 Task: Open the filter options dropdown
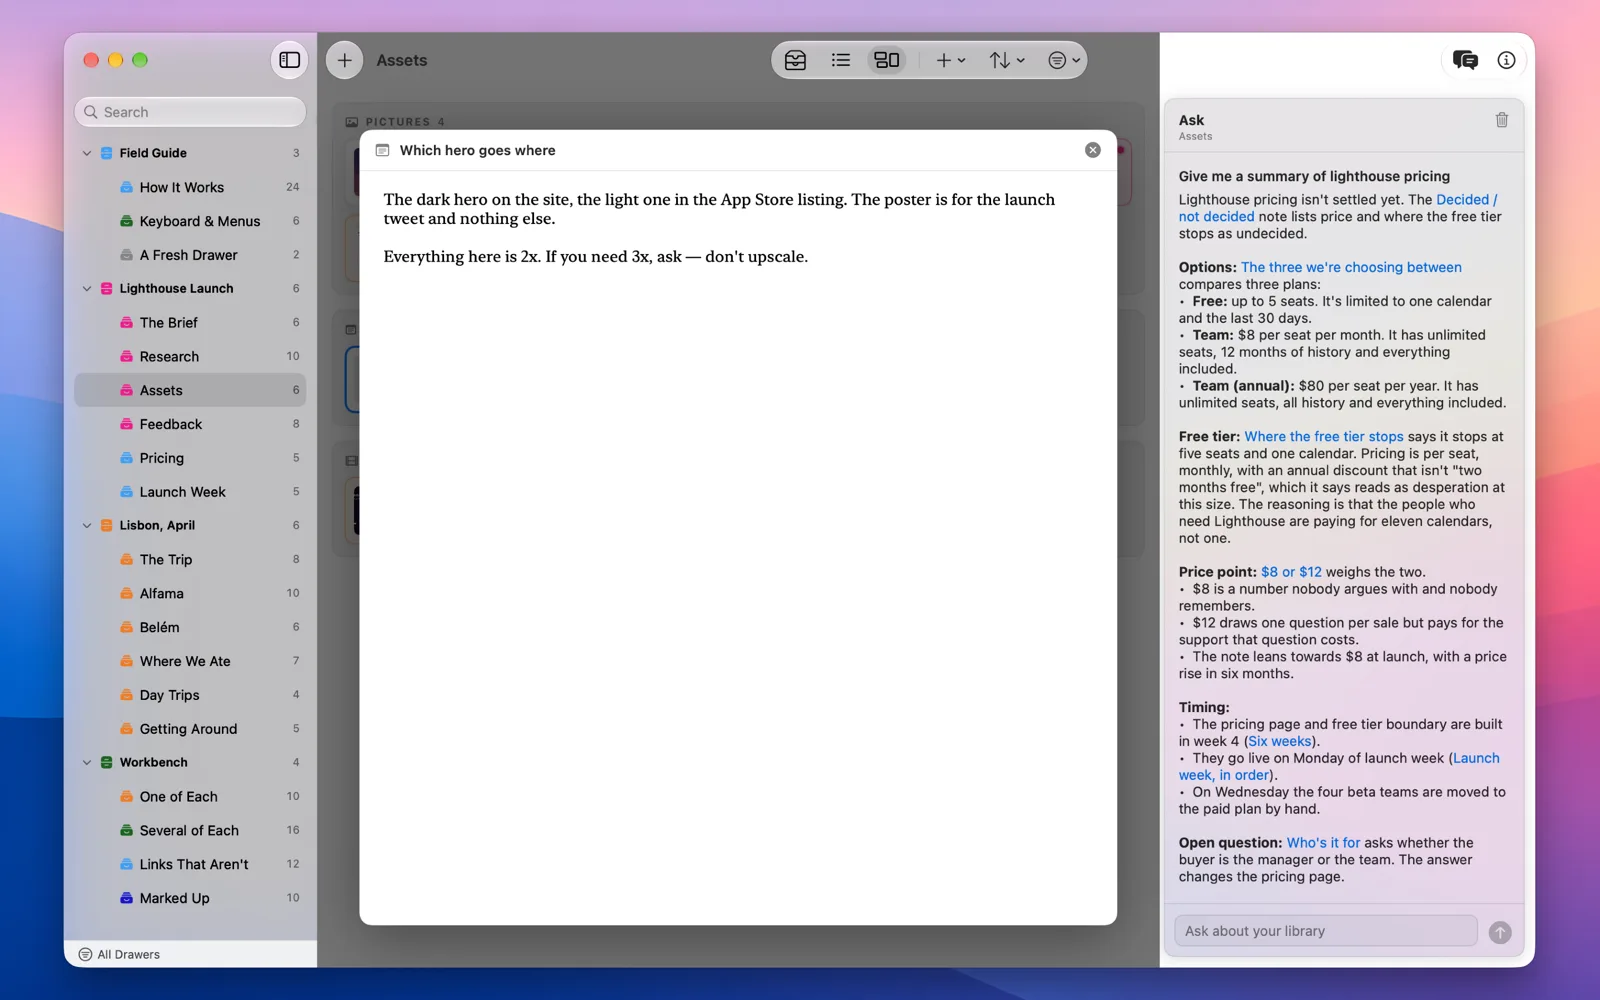[1063, 60]
